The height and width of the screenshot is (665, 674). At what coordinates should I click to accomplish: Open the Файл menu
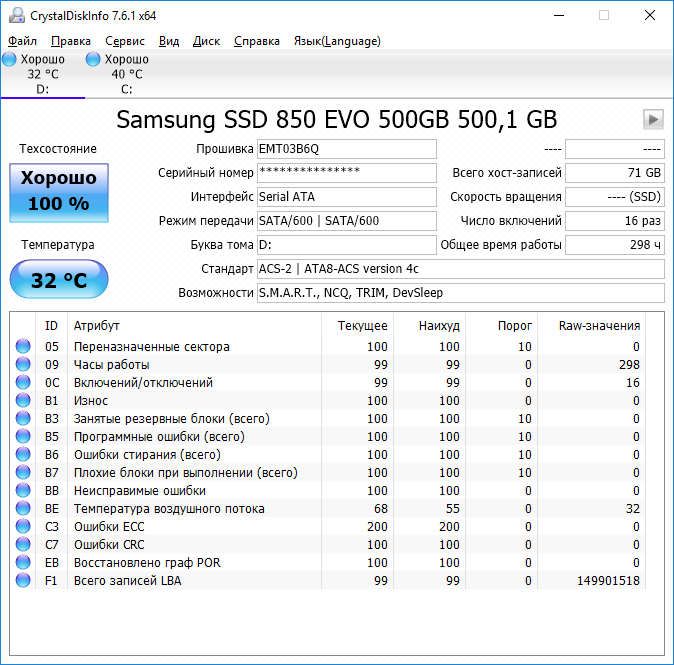tap(22, 41)
